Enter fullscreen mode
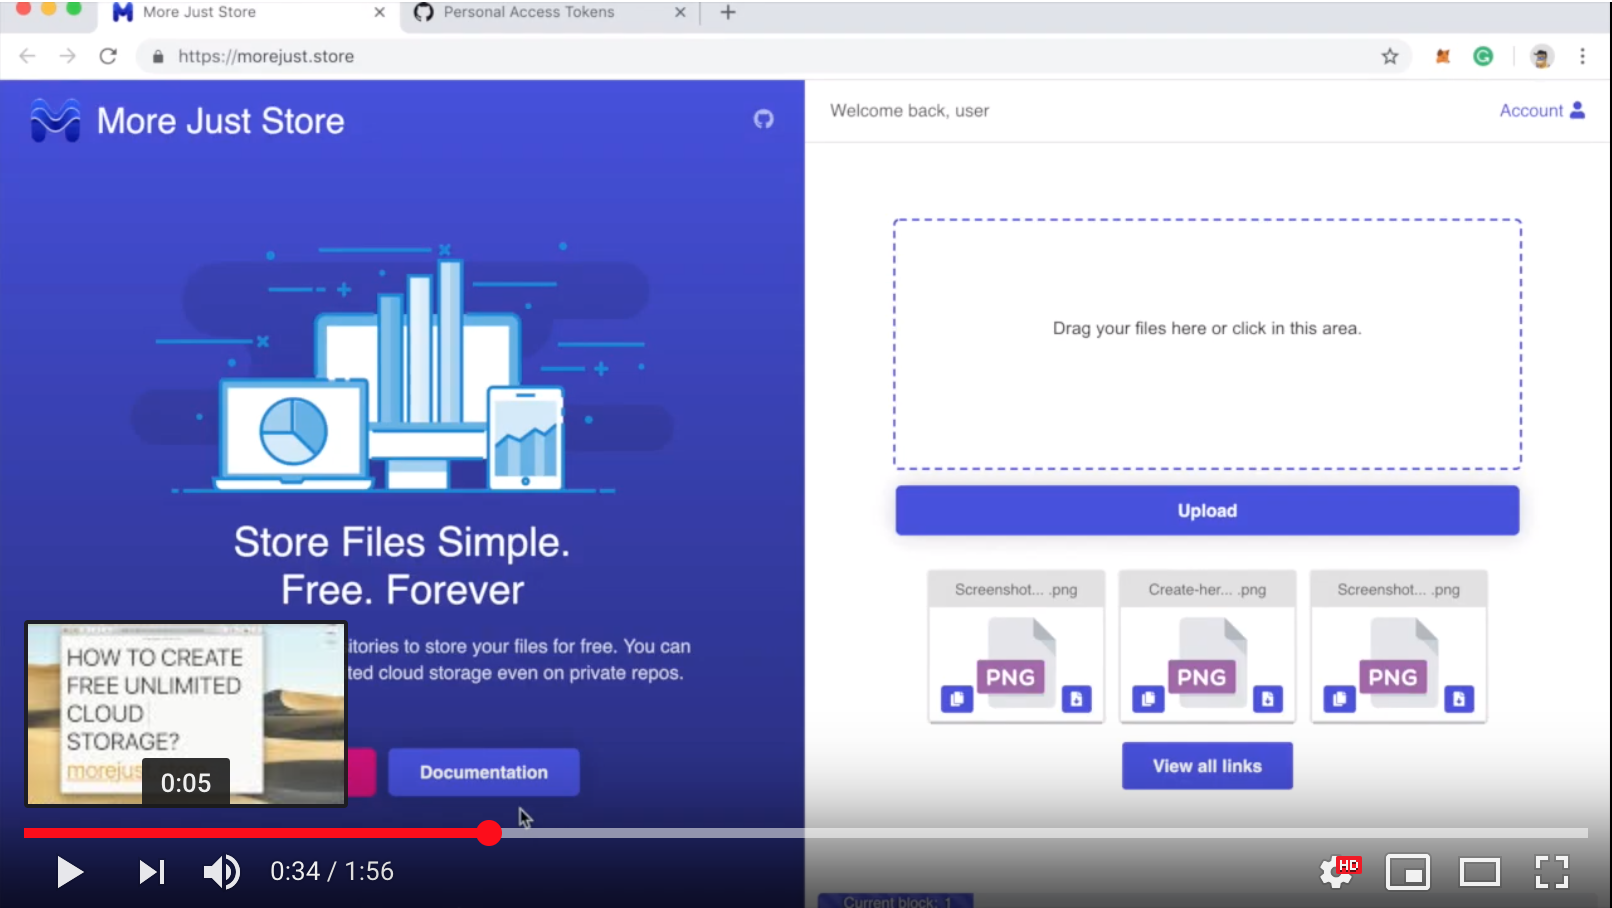The height and width of the screenshot is (908, 1612). (x=1552, y=872)
